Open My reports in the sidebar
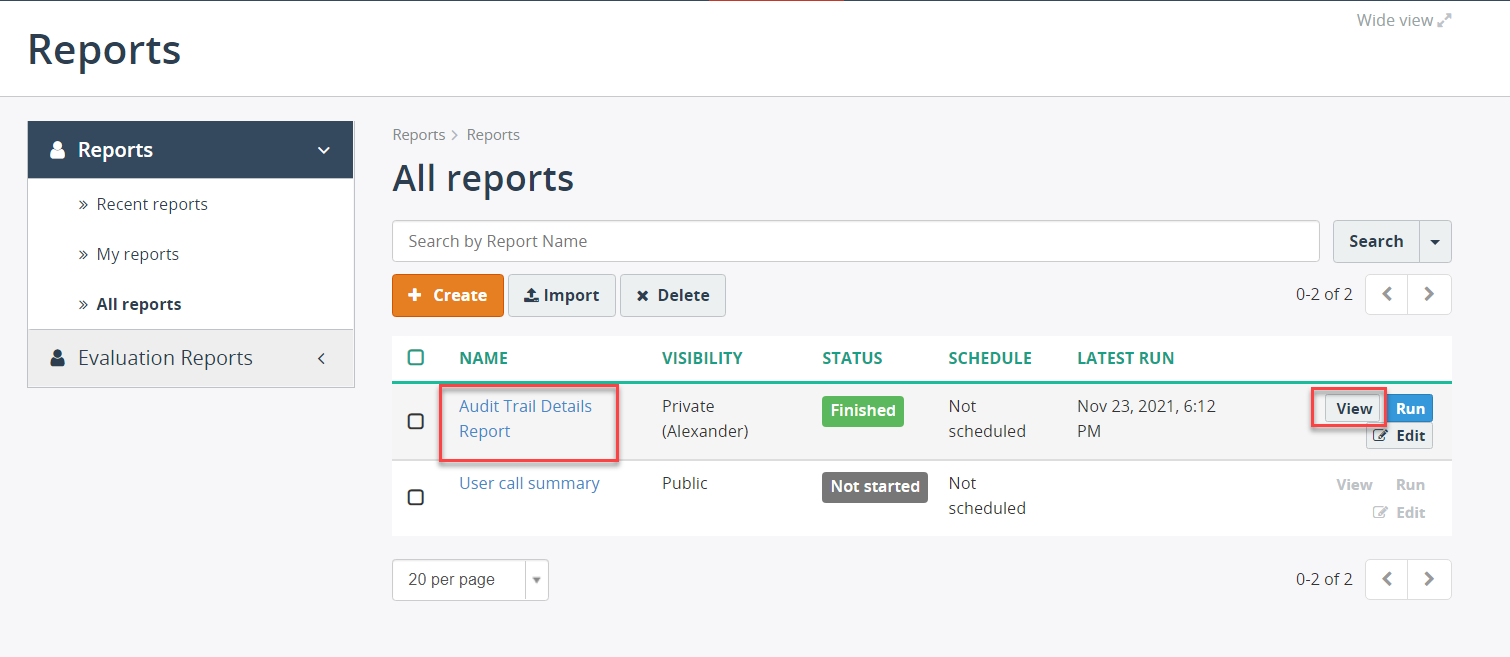The image size is (1510, 657). point(138,254)
